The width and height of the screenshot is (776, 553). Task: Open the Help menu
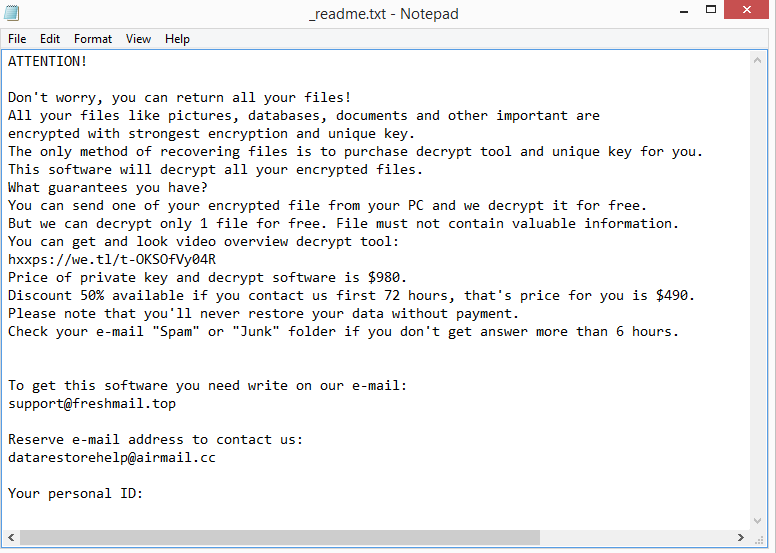click(x=177, y=39)
